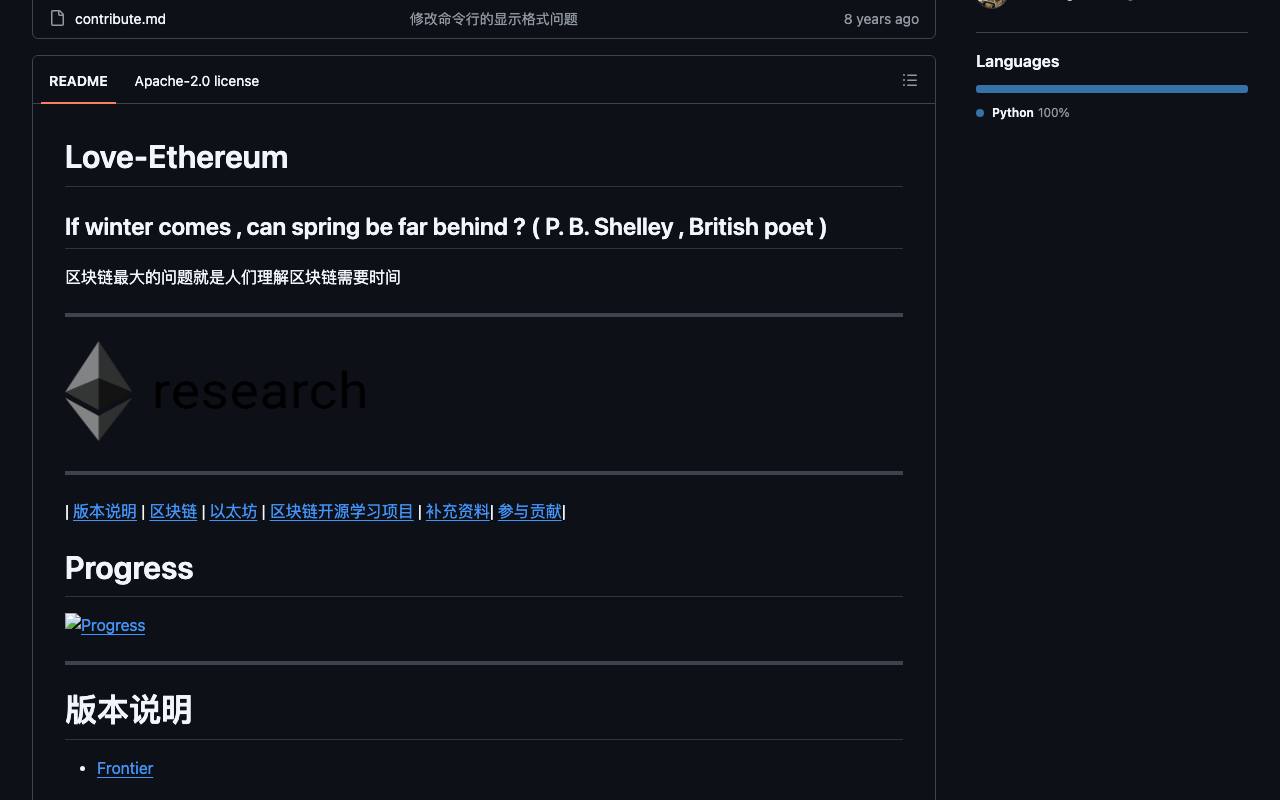Open the 区块链开源学习项目 link

341,511
